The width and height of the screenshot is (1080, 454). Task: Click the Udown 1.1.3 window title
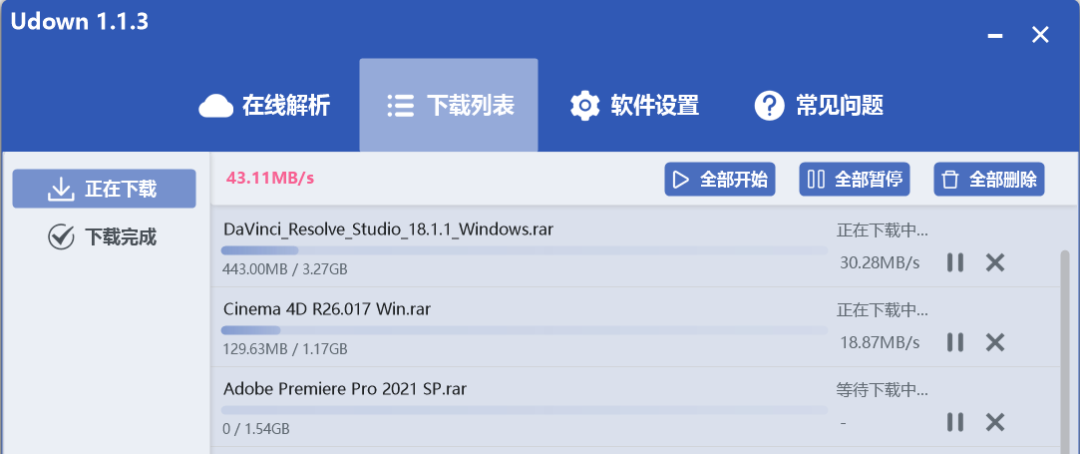pos(79,21)
